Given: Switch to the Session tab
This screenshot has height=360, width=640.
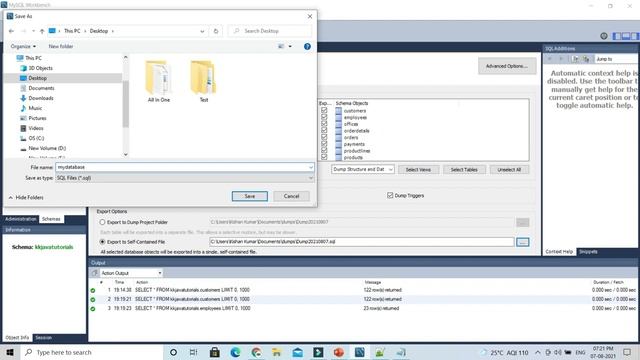Looking at the screenshot, I should click(x=43, y=338).
